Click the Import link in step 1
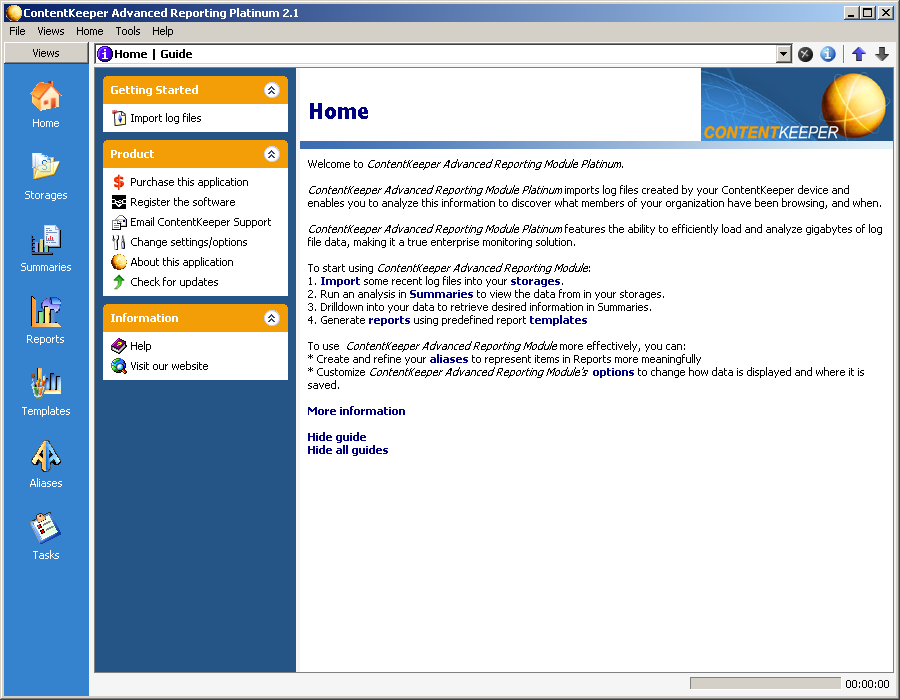 340,281
